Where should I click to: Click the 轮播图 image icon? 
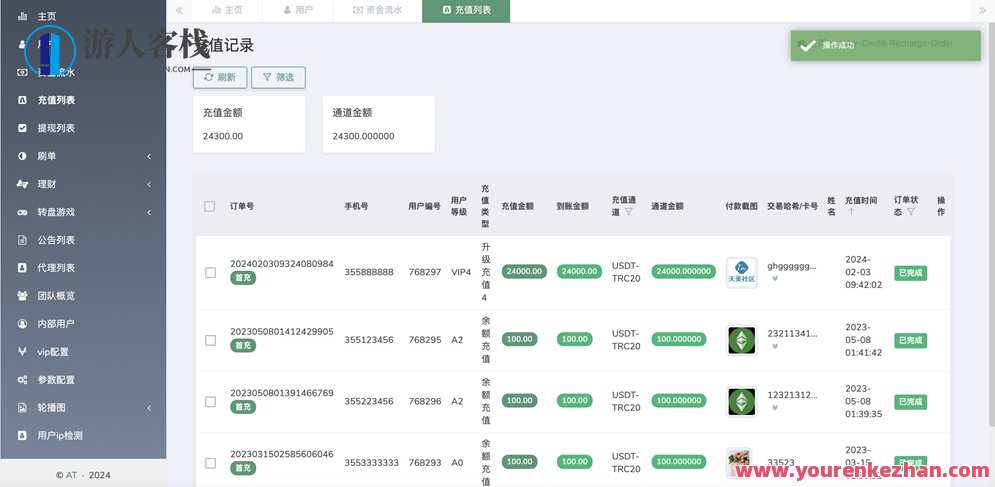point(22,408)
